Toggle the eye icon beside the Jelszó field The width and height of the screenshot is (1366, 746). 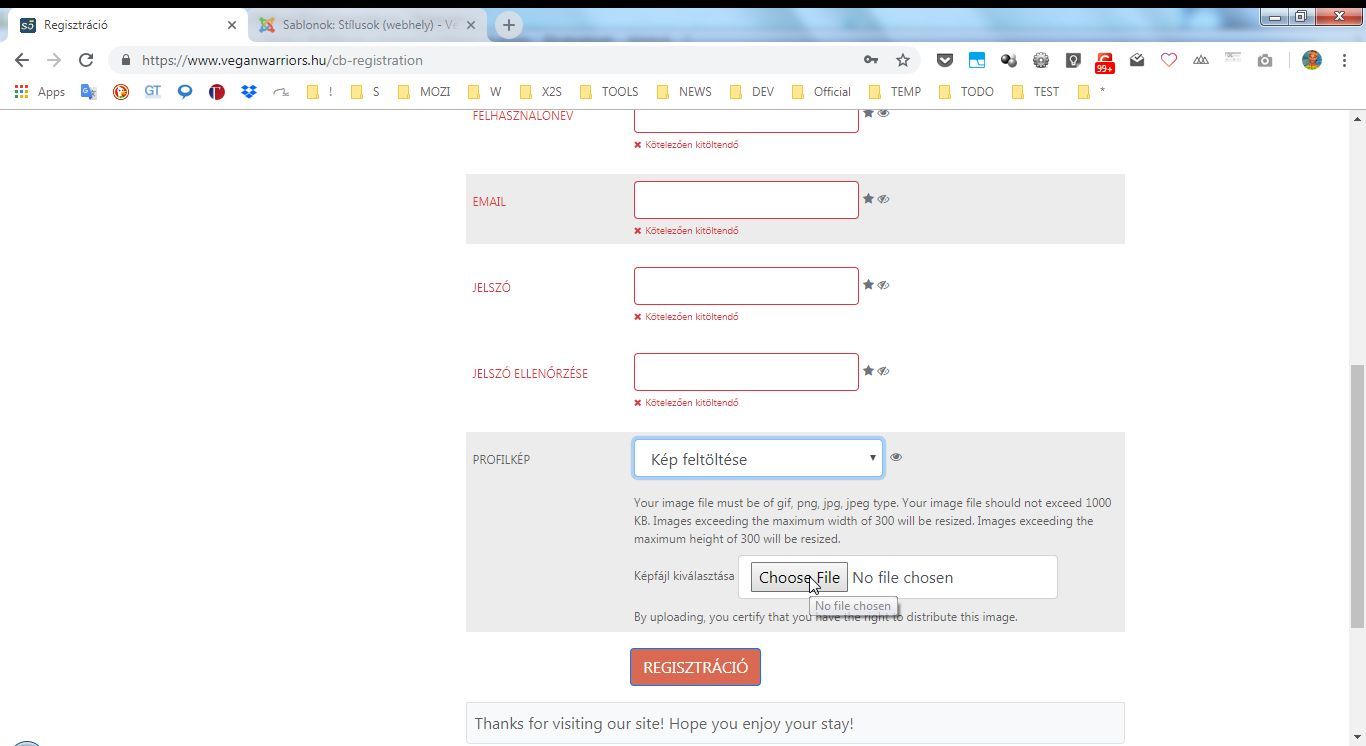point(883,285)
